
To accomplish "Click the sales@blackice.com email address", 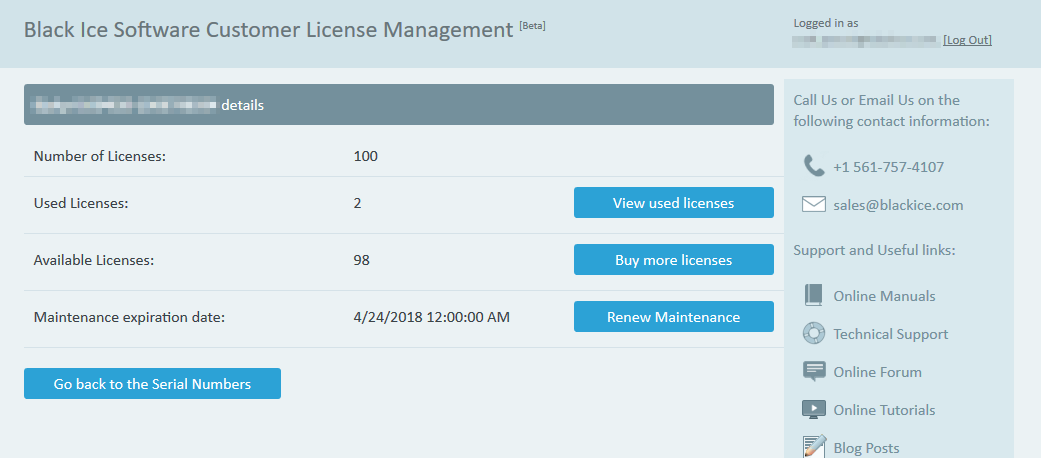I will [898, 205].
